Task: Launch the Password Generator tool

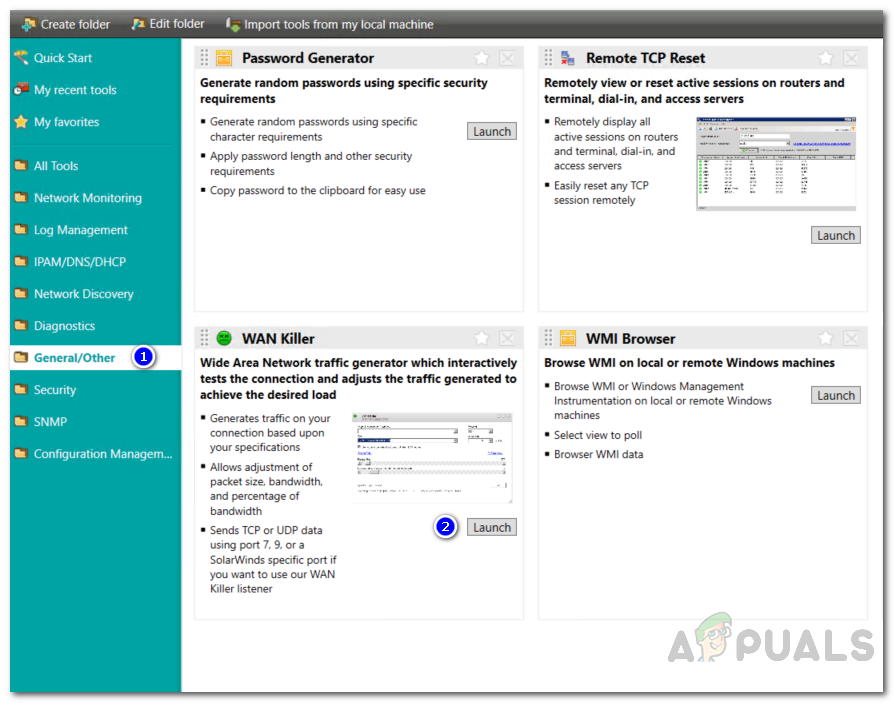Action: point(491,131)
